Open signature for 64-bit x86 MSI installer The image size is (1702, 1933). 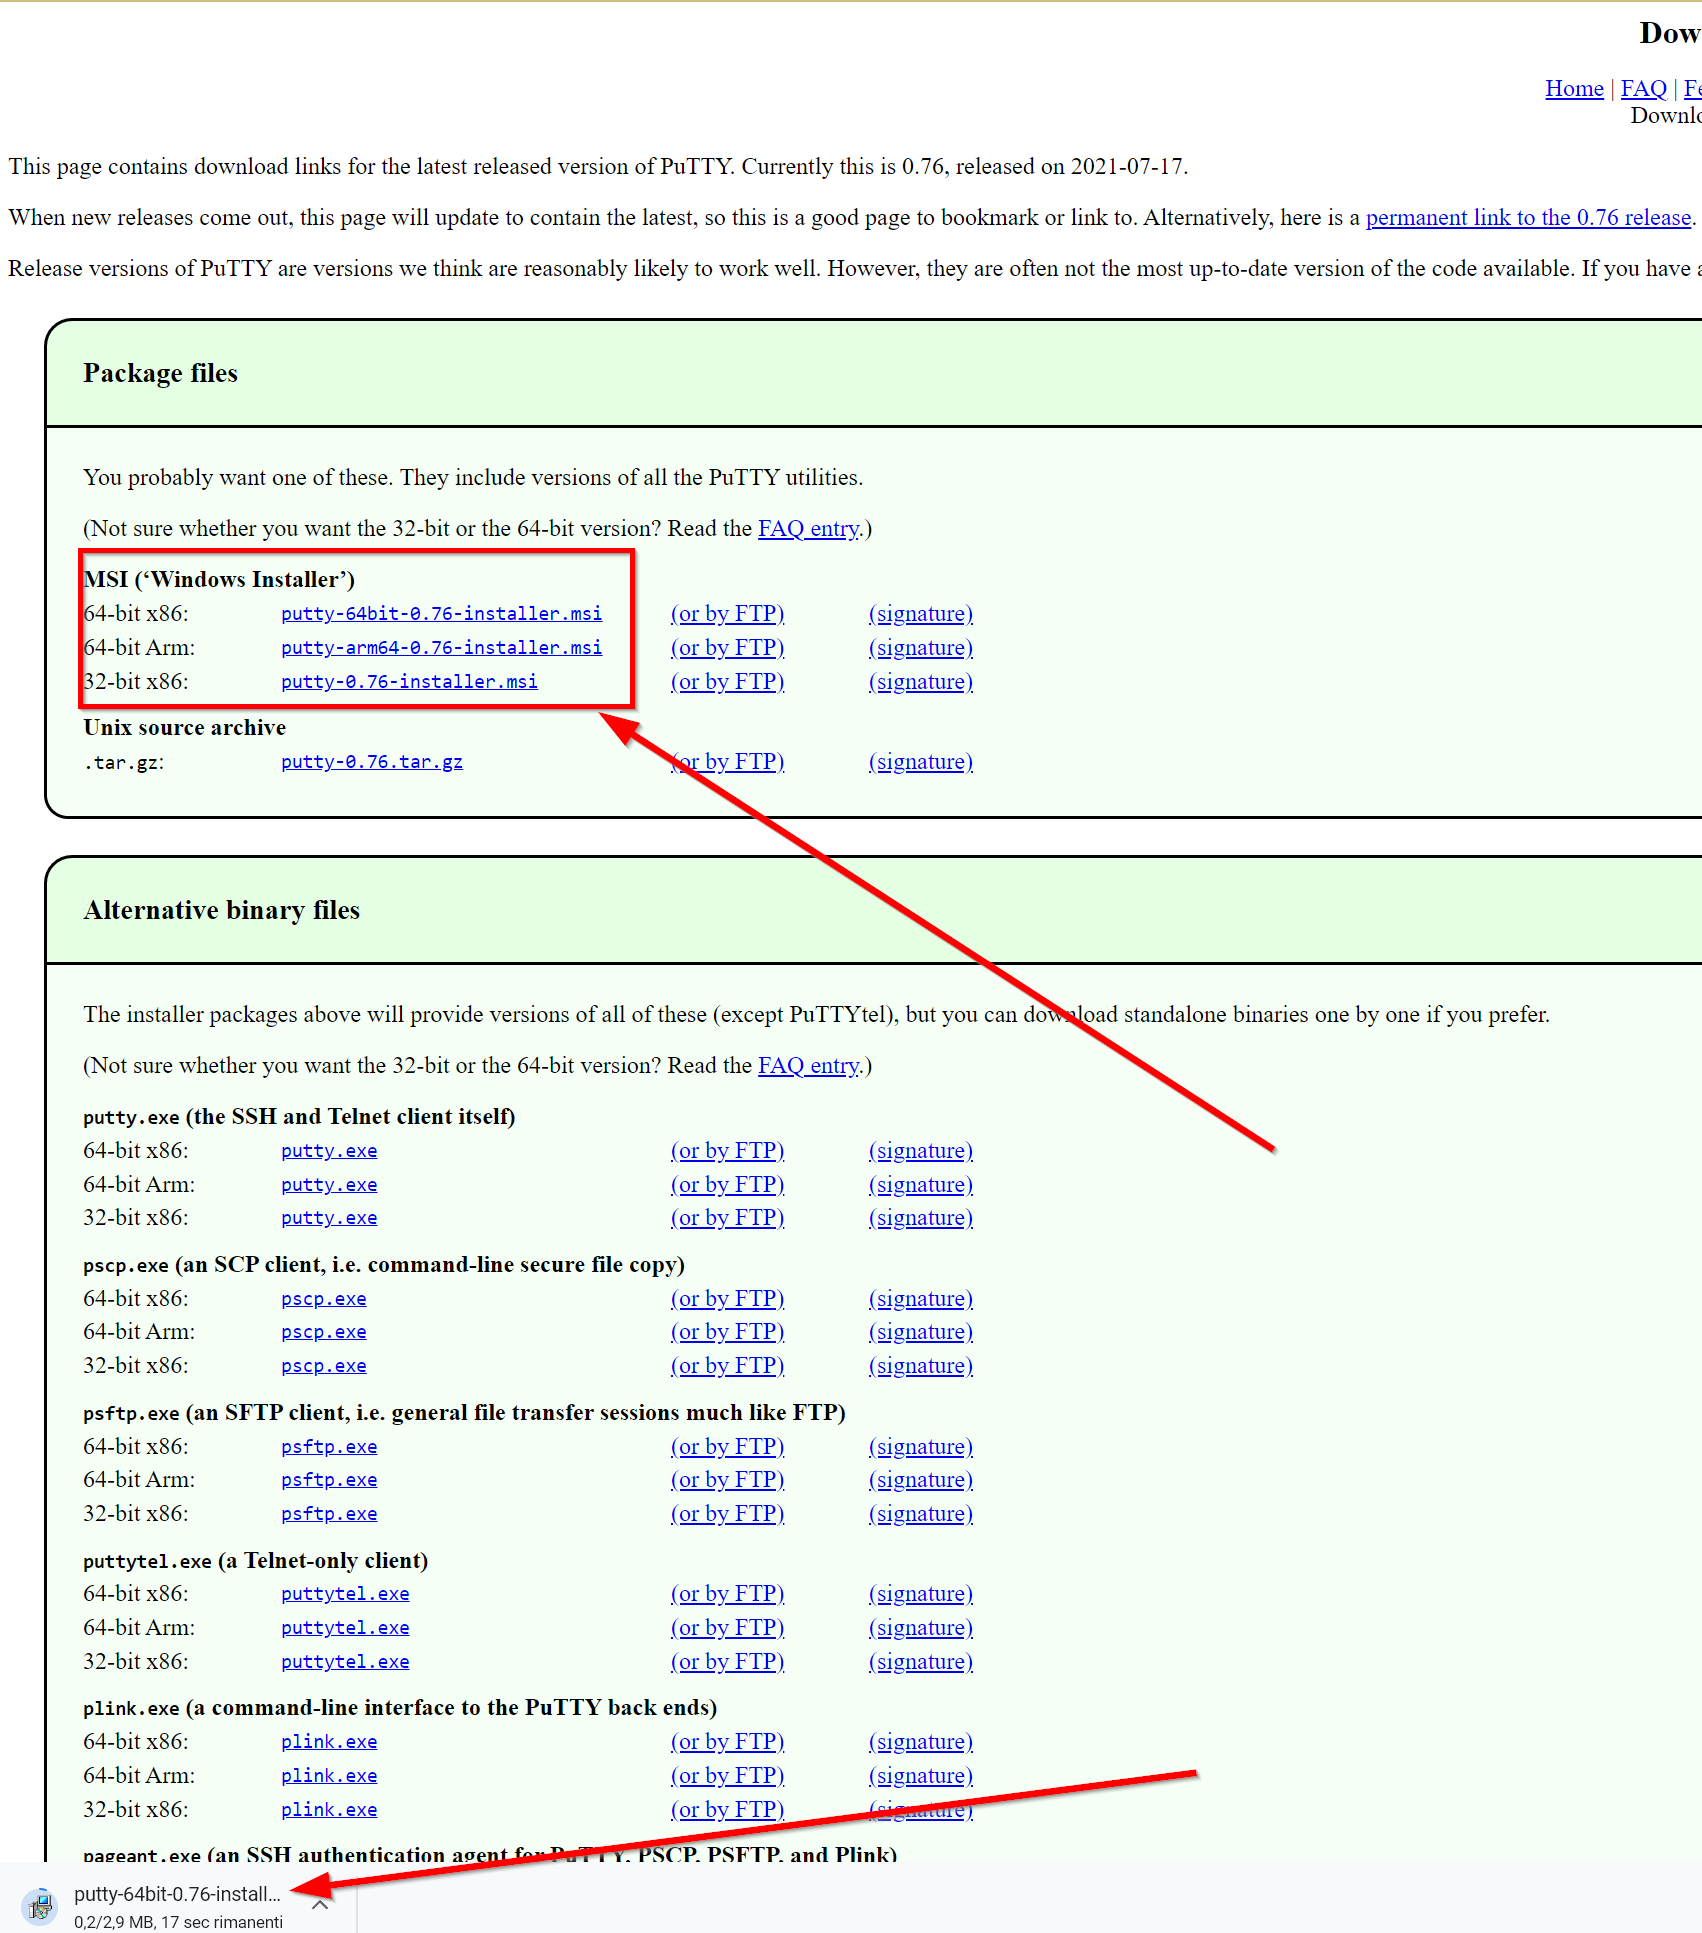click(921, 613)
